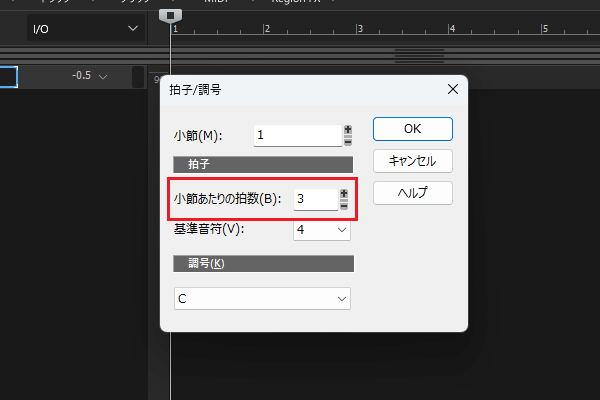600x400 pixels.
Task: Increase beats per measure with plus stepper
Action: [344, 193]
